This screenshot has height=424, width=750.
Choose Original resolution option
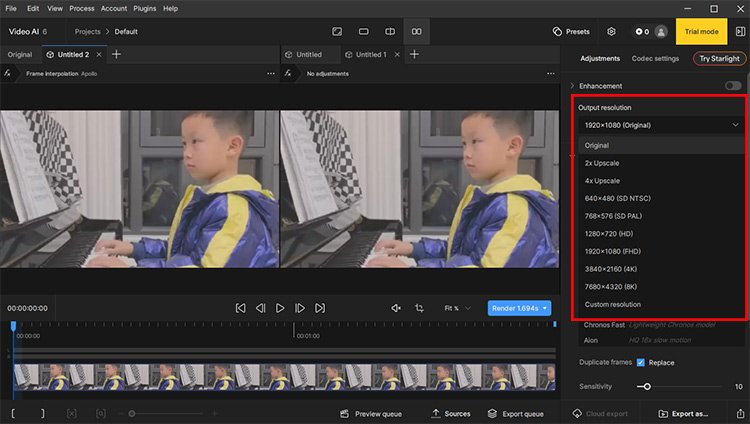[661, 145]
